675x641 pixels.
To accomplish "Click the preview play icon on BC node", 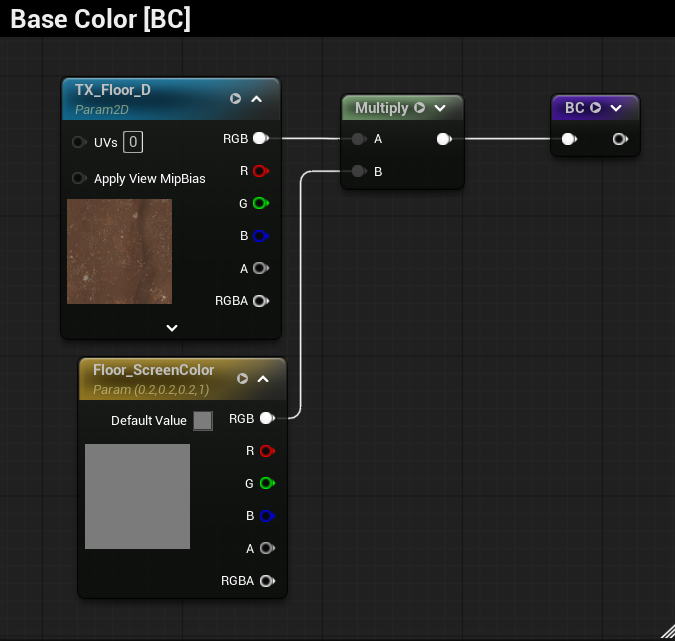I will [x=595, y=107].
